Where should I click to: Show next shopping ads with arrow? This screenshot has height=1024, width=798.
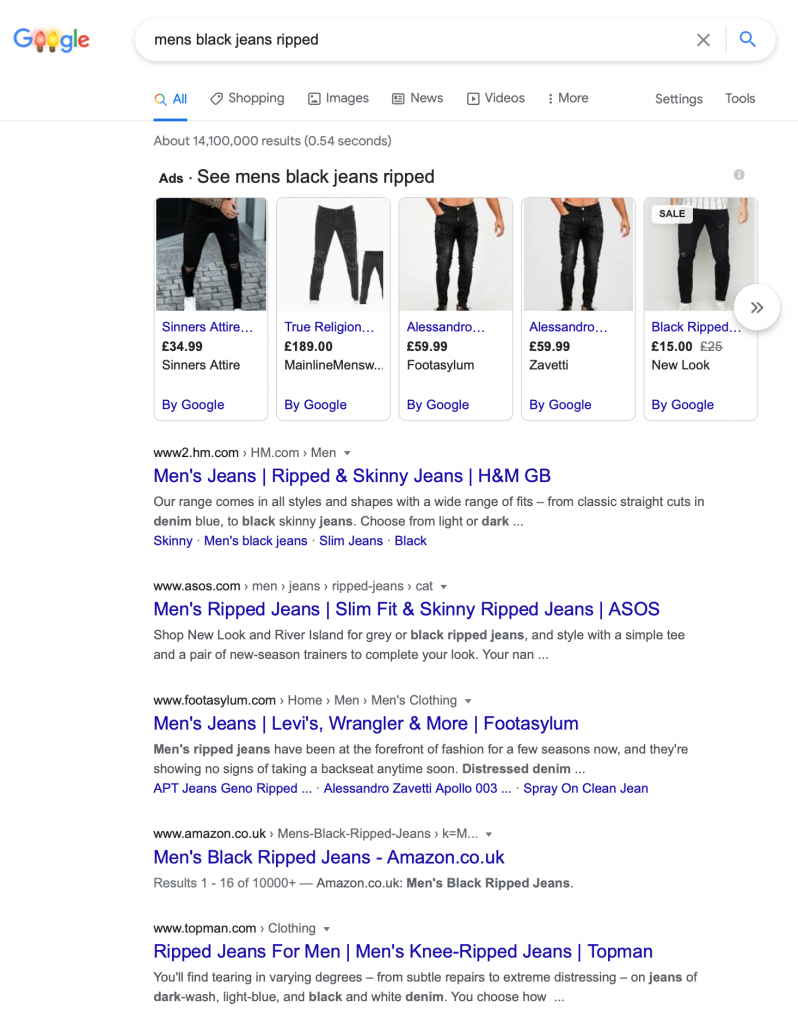[756, 308]
